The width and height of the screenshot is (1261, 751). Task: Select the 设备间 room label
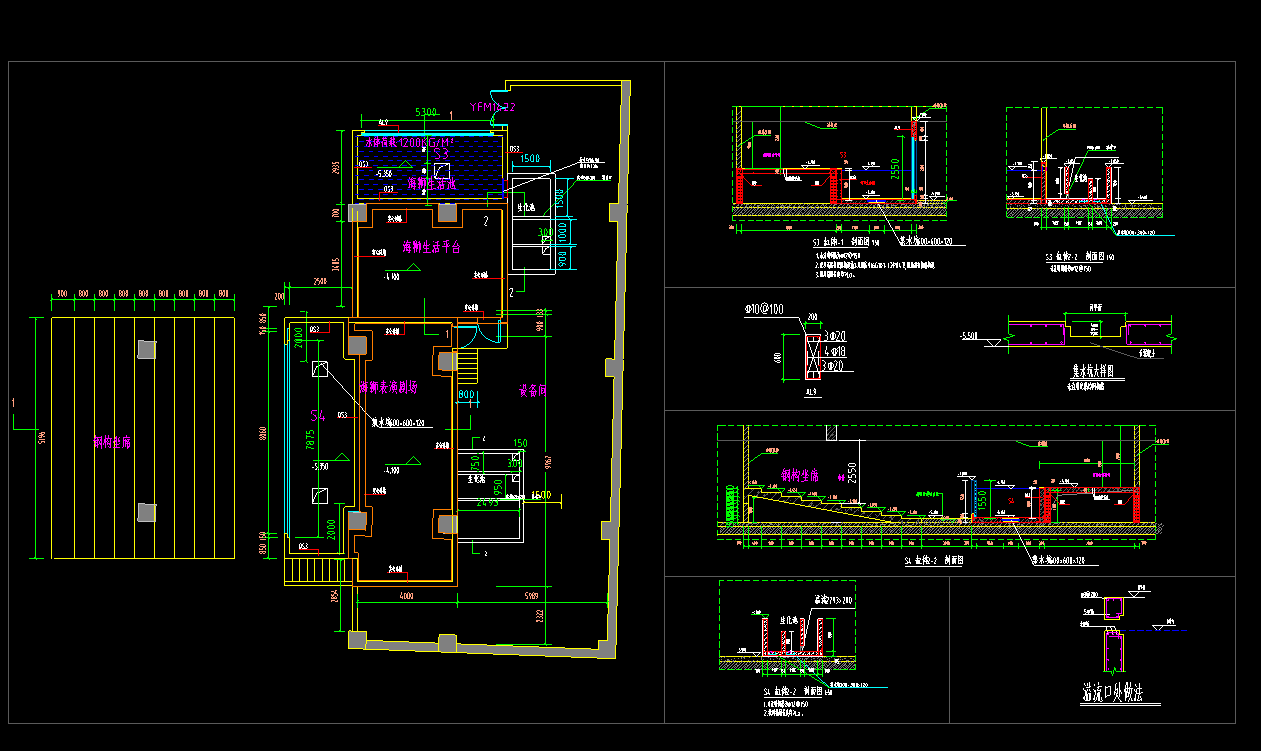click(x=533, y=390)
